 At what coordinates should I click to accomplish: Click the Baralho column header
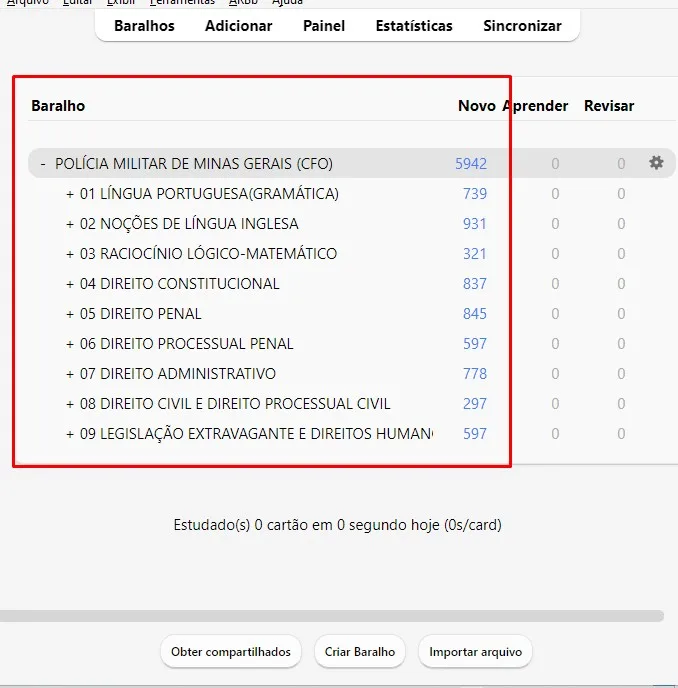click(58, 106)
